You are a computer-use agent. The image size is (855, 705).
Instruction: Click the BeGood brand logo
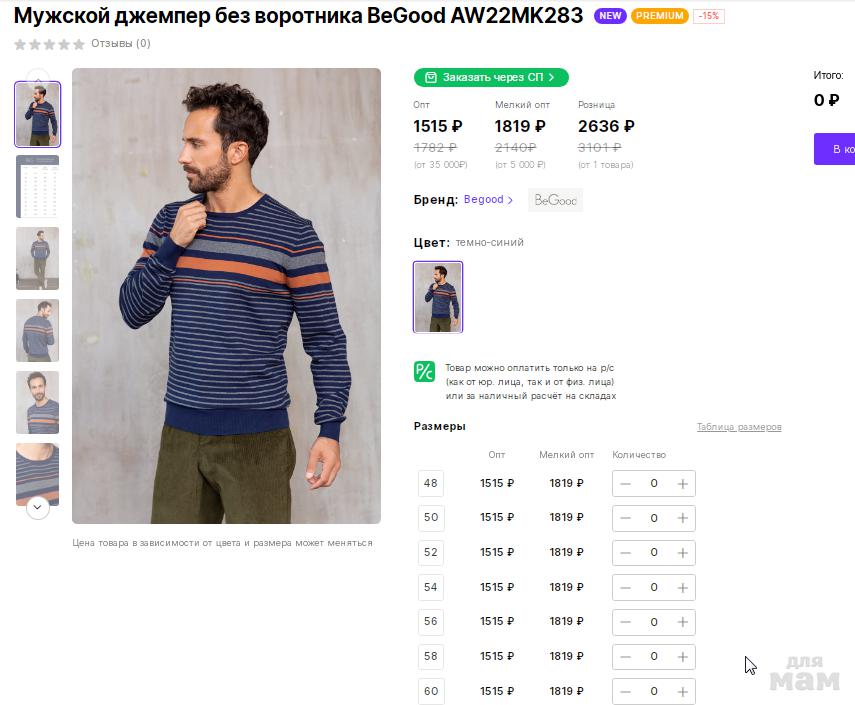click(555, 200)
